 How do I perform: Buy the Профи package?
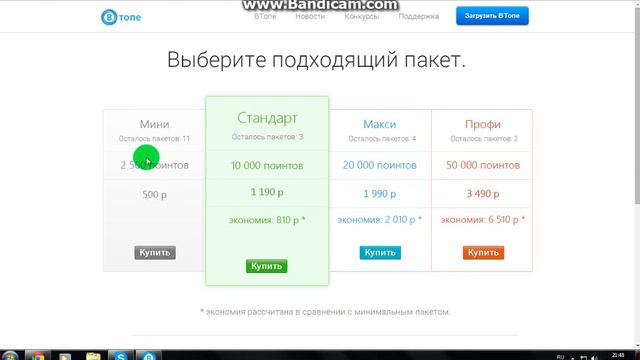(483, 253)
